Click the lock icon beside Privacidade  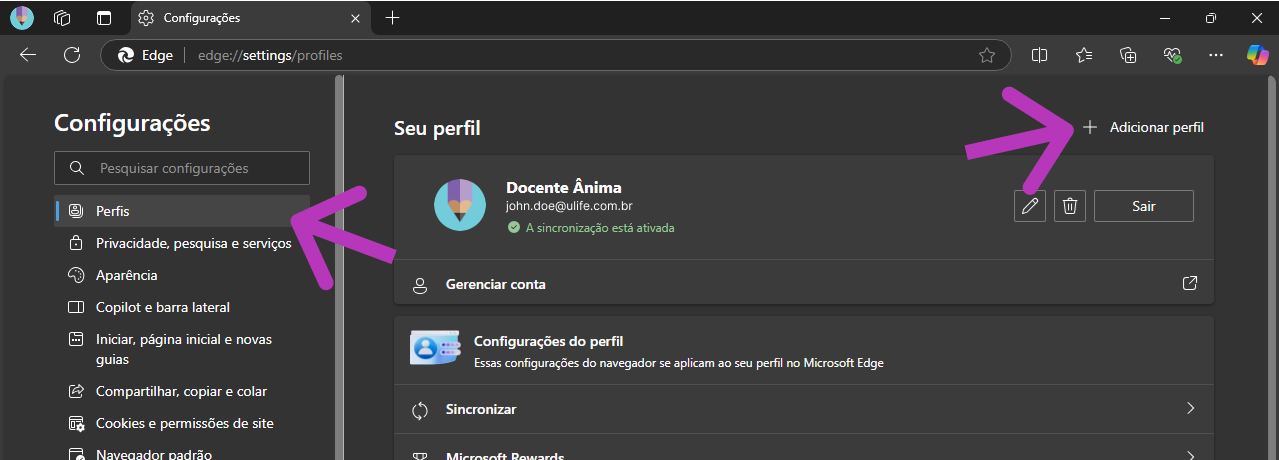click(x=76, y=243)
